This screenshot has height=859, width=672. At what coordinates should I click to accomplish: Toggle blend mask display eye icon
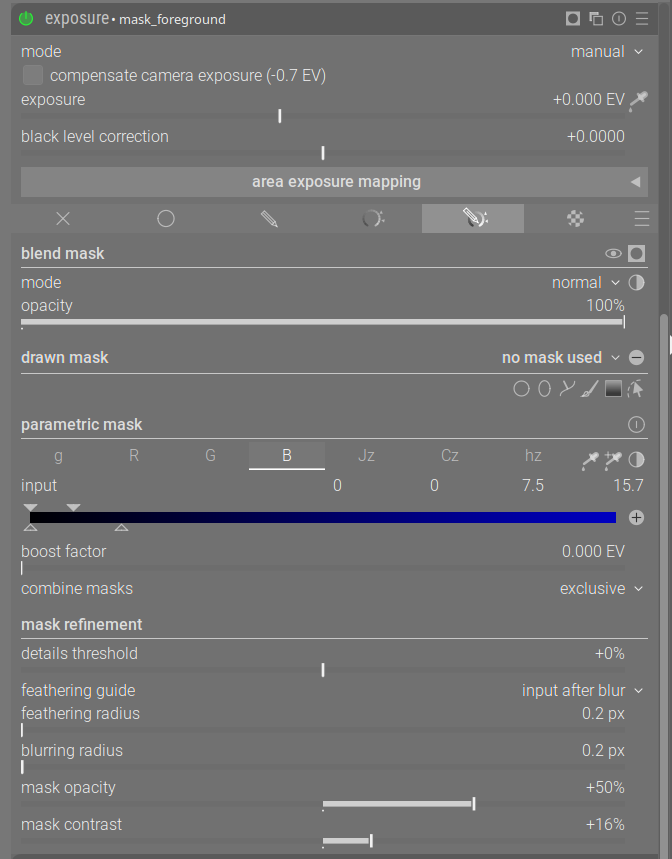(x=613, y=254)
